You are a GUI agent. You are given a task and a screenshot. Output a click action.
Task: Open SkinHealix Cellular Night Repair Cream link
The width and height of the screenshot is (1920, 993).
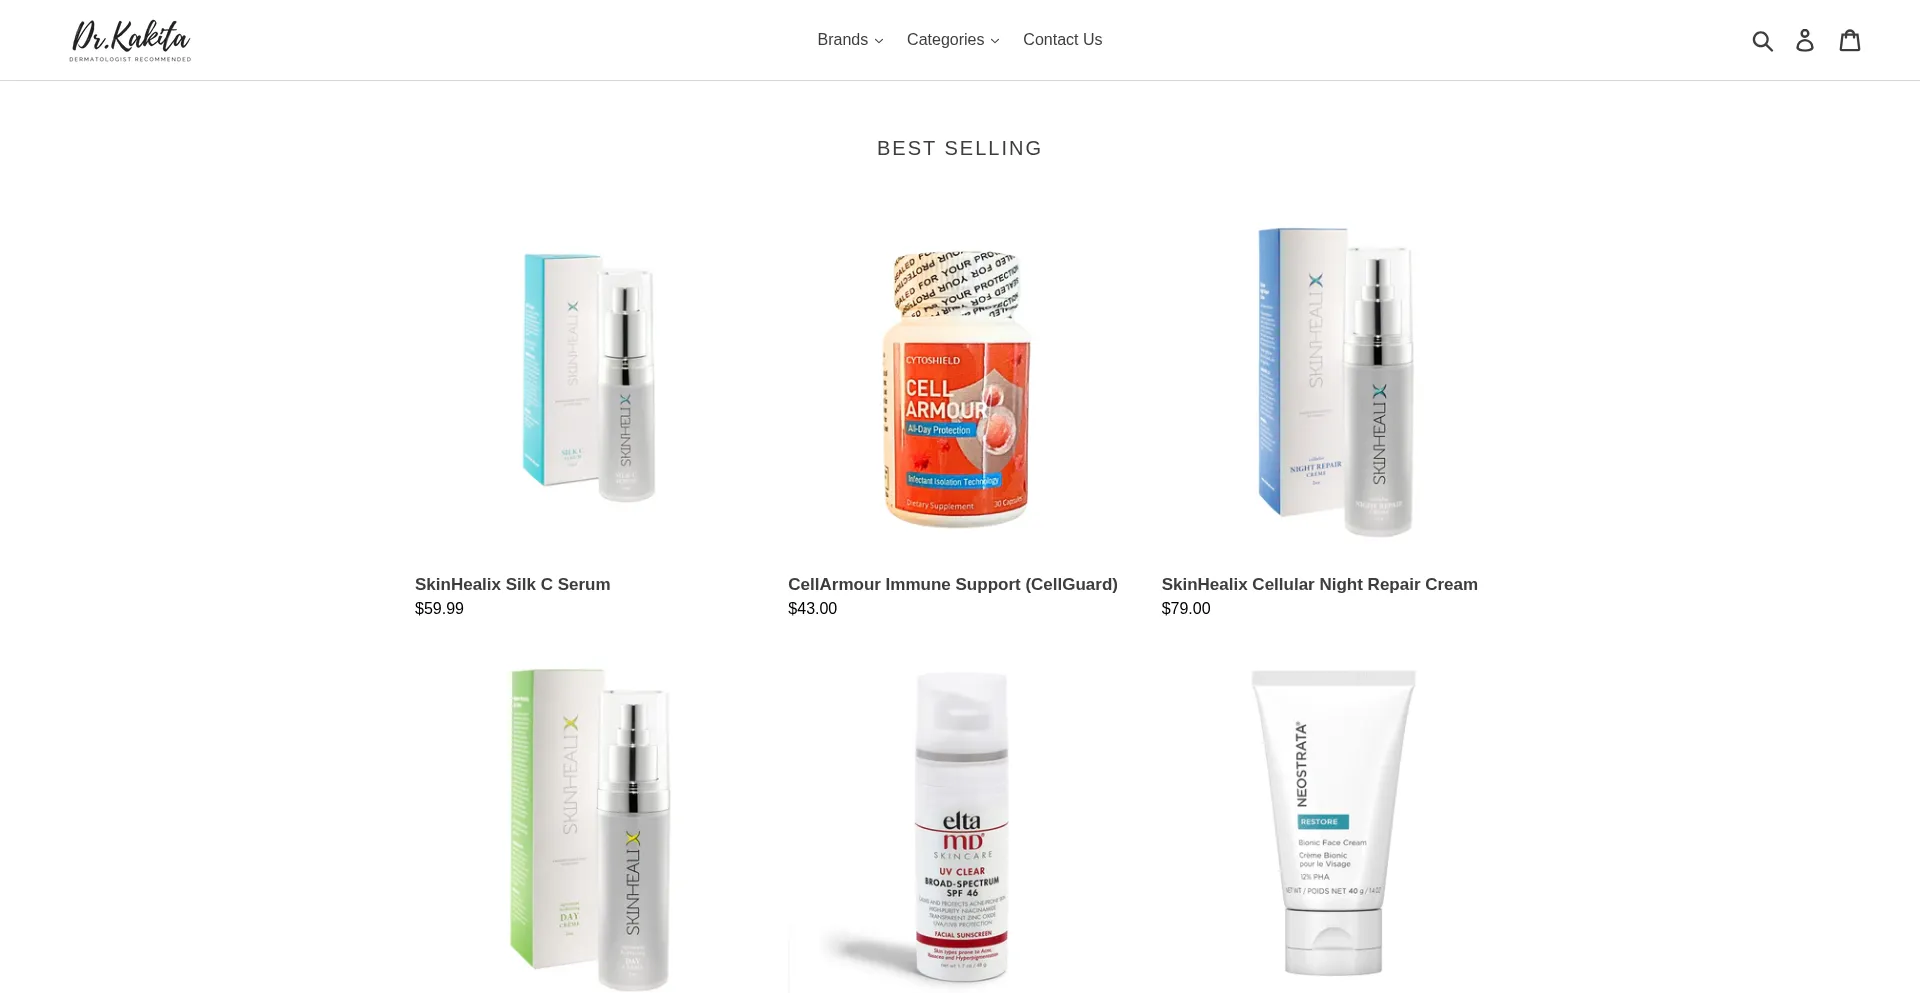[x=1319, y=584]
